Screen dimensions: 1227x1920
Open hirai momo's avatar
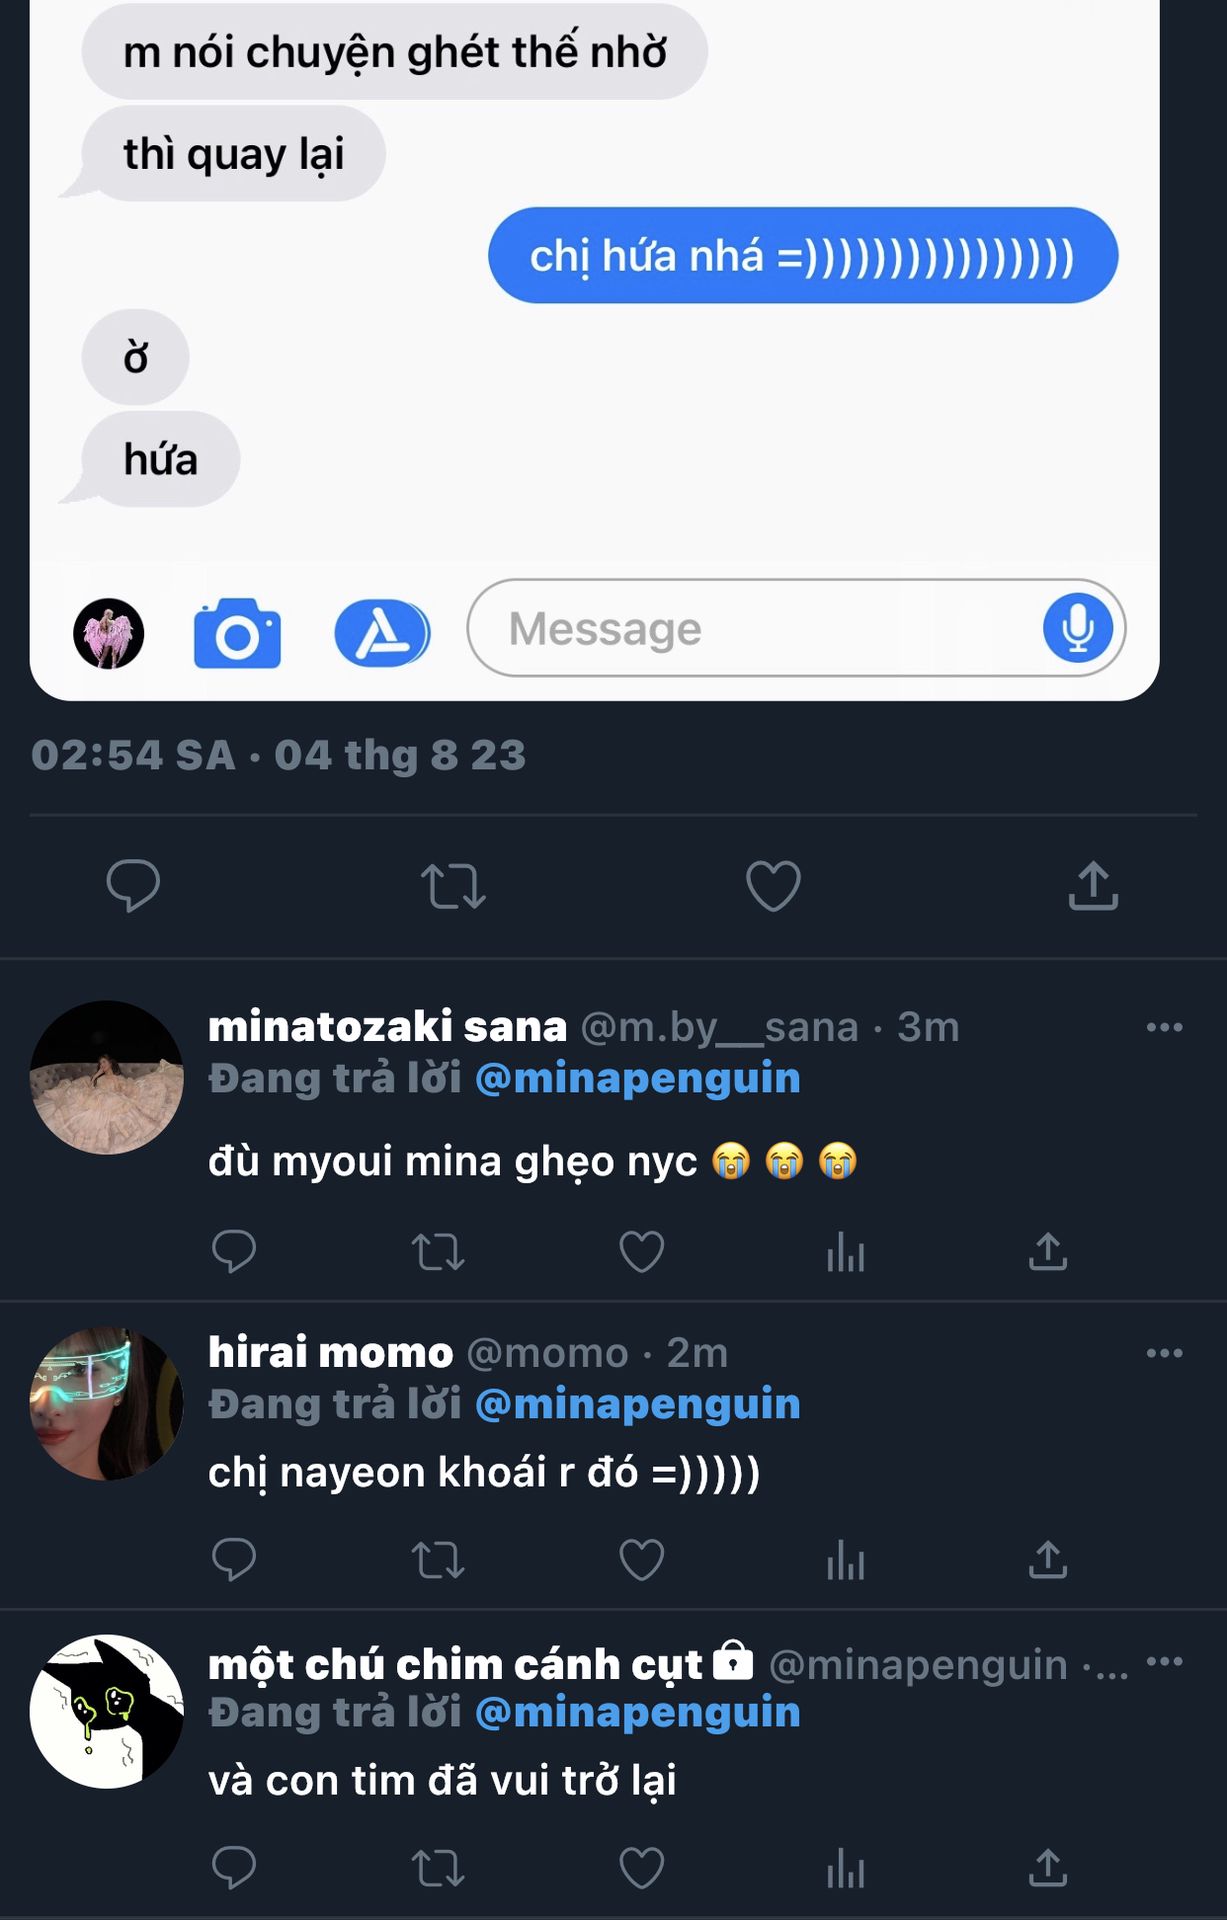(107, 1403)
